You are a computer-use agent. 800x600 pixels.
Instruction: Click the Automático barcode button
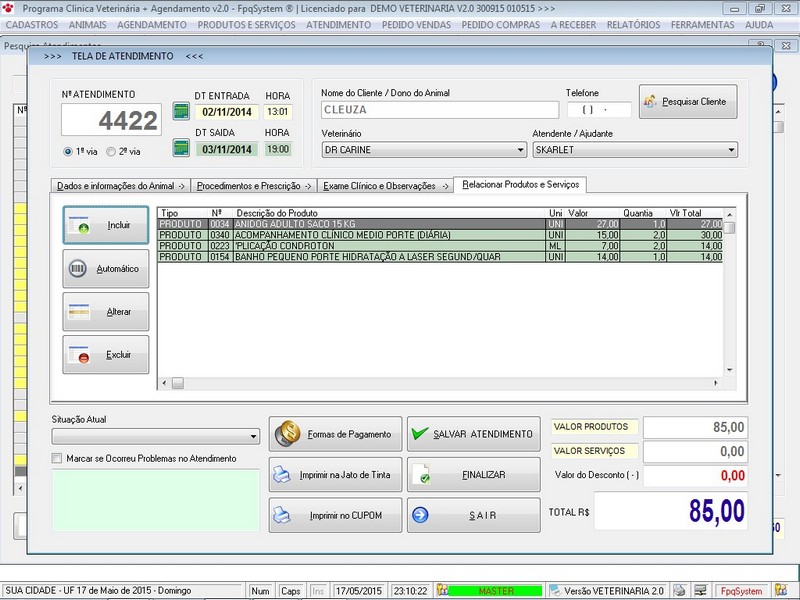[x=105, y=269]
